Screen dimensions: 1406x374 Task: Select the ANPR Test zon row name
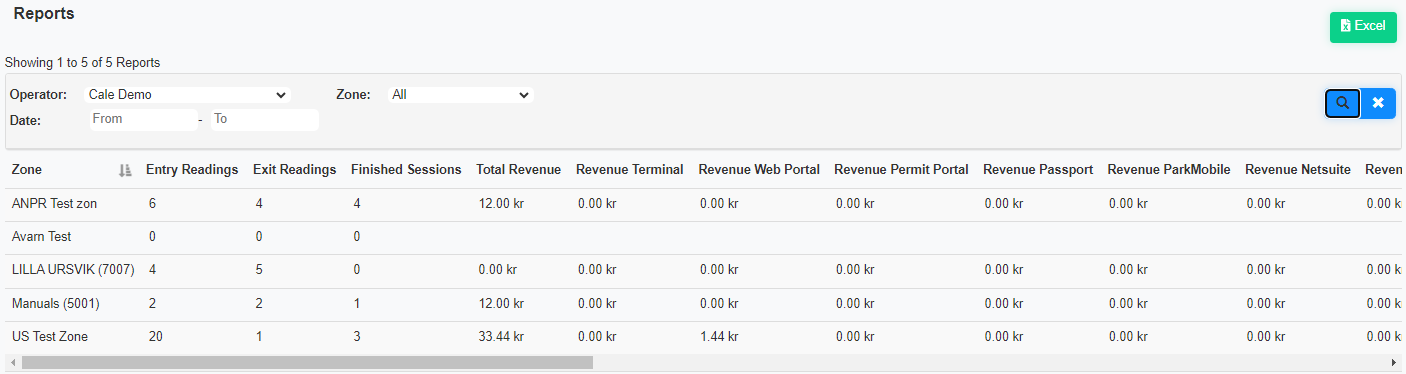pyautogui.click(x=54, y=204)
